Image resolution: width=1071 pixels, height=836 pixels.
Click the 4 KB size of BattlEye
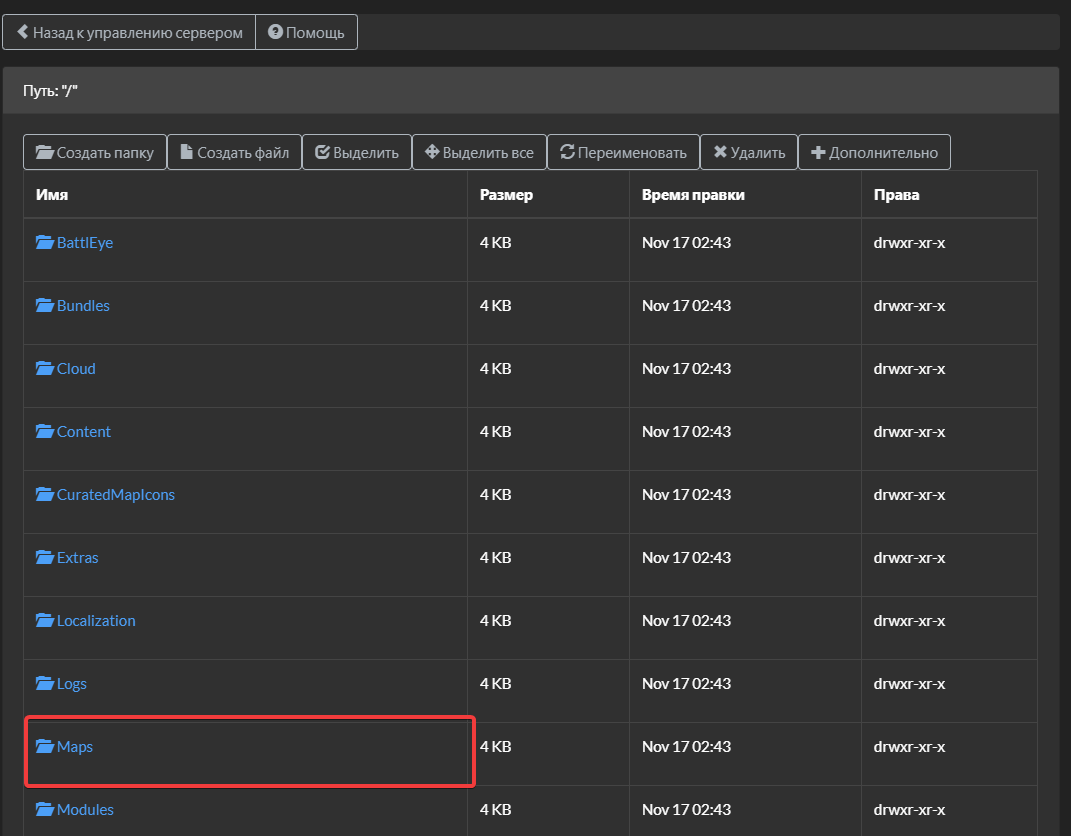click(495, 242)
